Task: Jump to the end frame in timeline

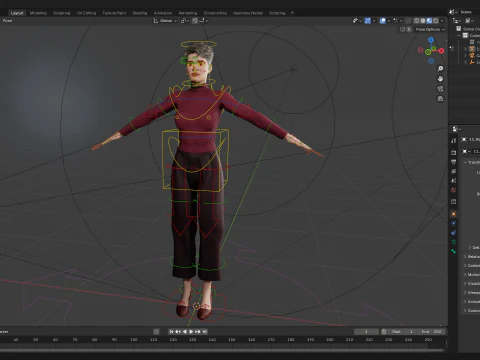Action: (205, 332)
